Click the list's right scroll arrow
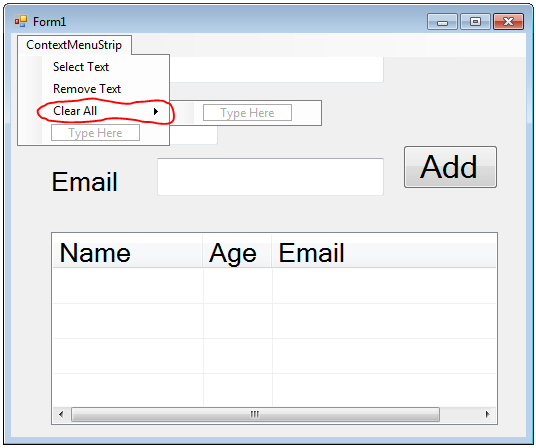This screenshot has height=448, width=536. click(487, 415)
